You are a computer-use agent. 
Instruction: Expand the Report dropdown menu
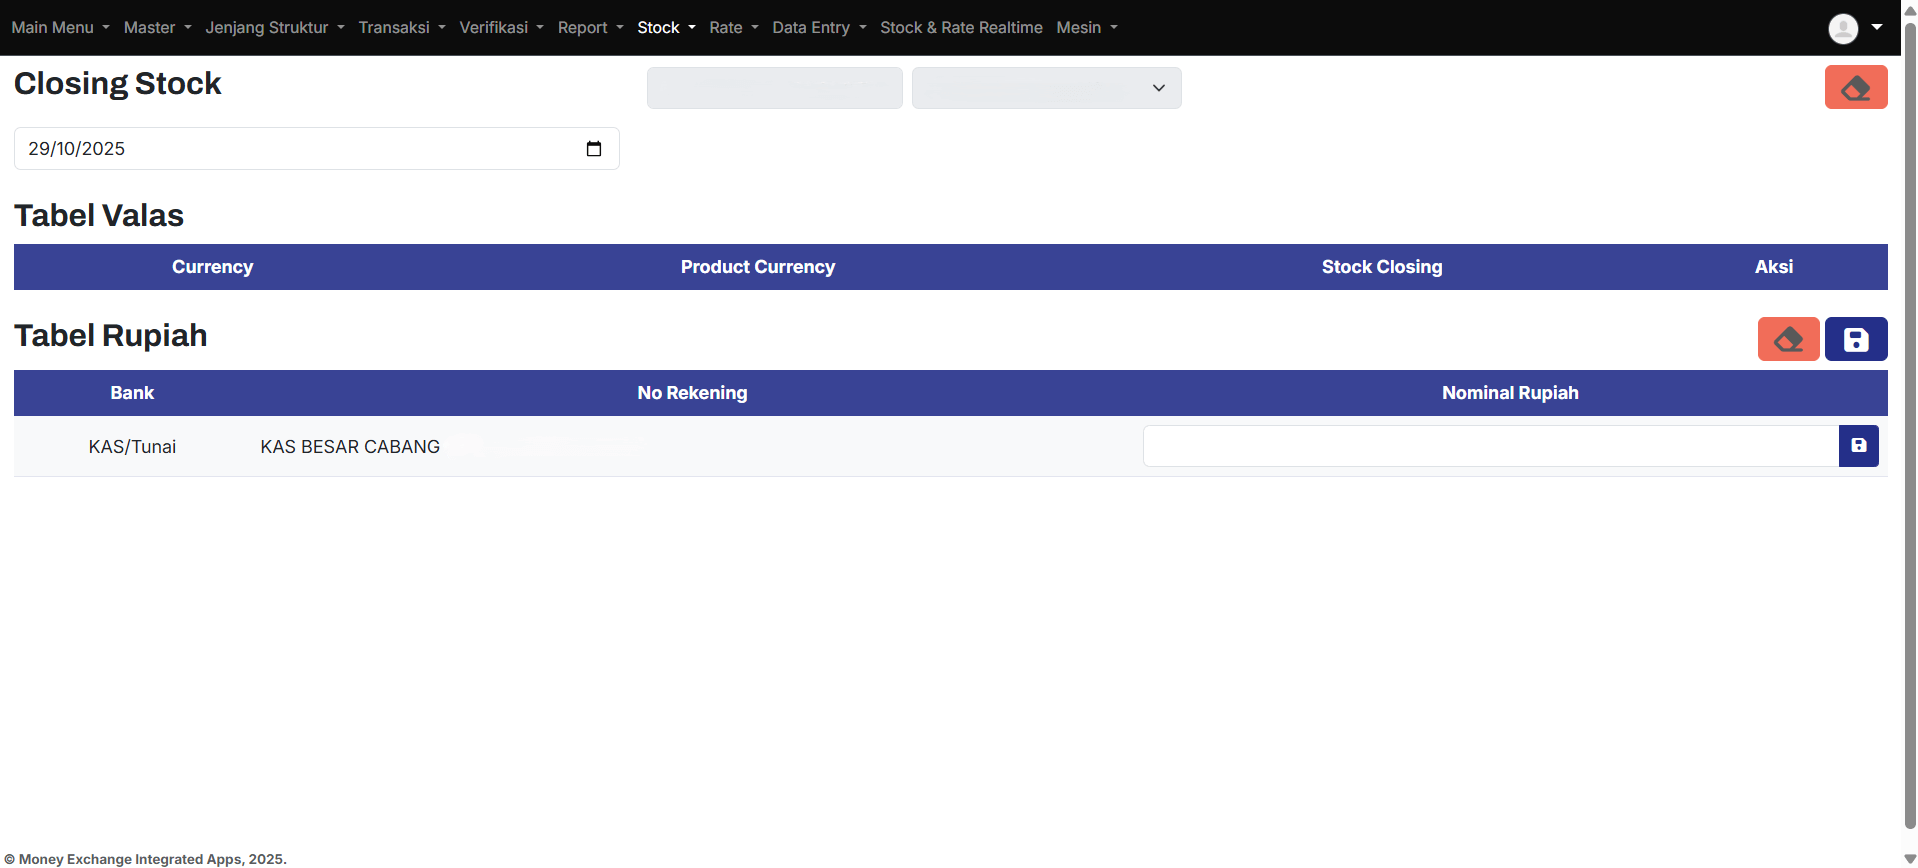click(x=590, y=28)
